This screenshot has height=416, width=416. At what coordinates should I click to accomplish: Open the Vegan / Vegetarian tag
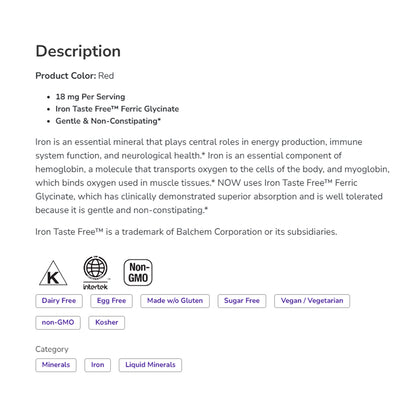[x=312, y=301]
